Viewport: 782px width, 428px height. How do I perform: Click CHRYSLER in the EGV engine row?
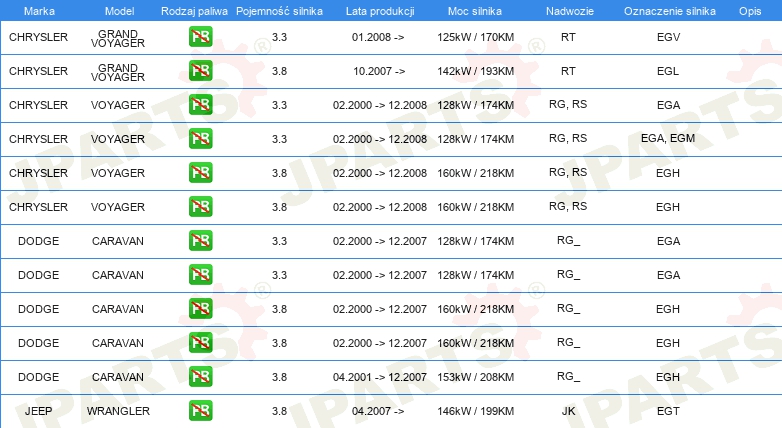[38, 37]
